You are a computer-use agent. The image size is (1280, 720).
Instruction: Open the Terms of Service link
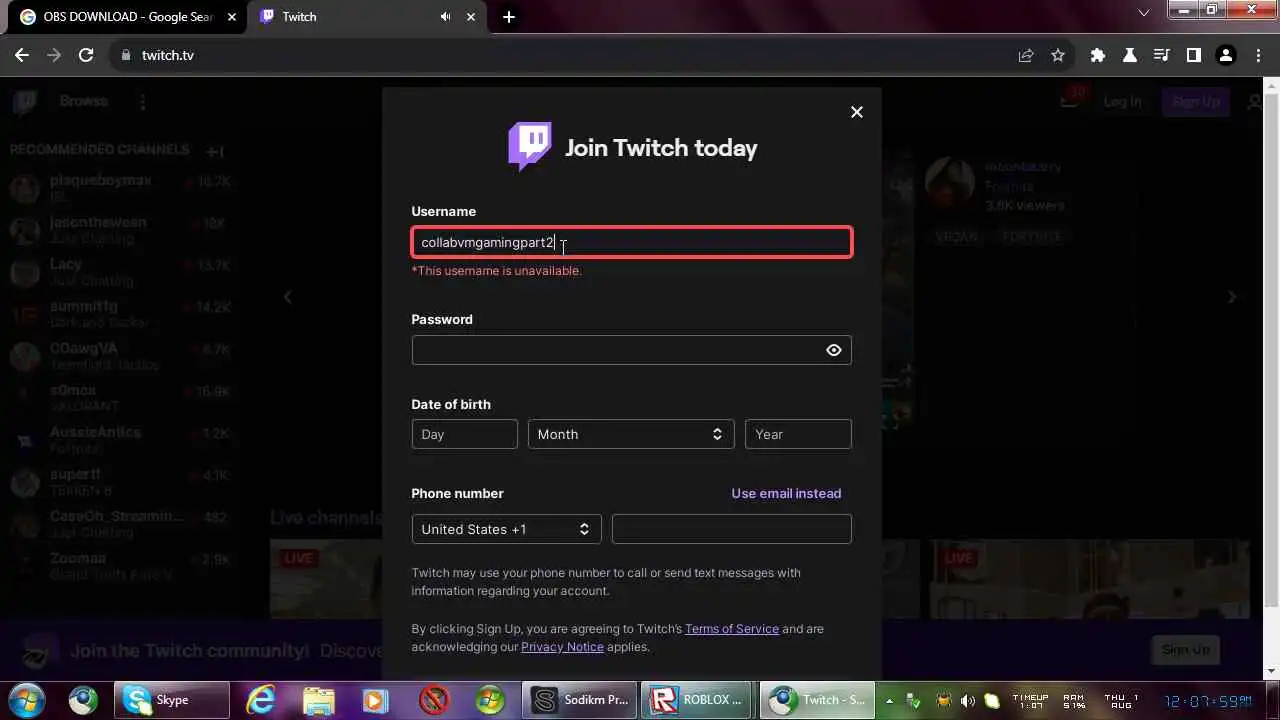point(732,629)
